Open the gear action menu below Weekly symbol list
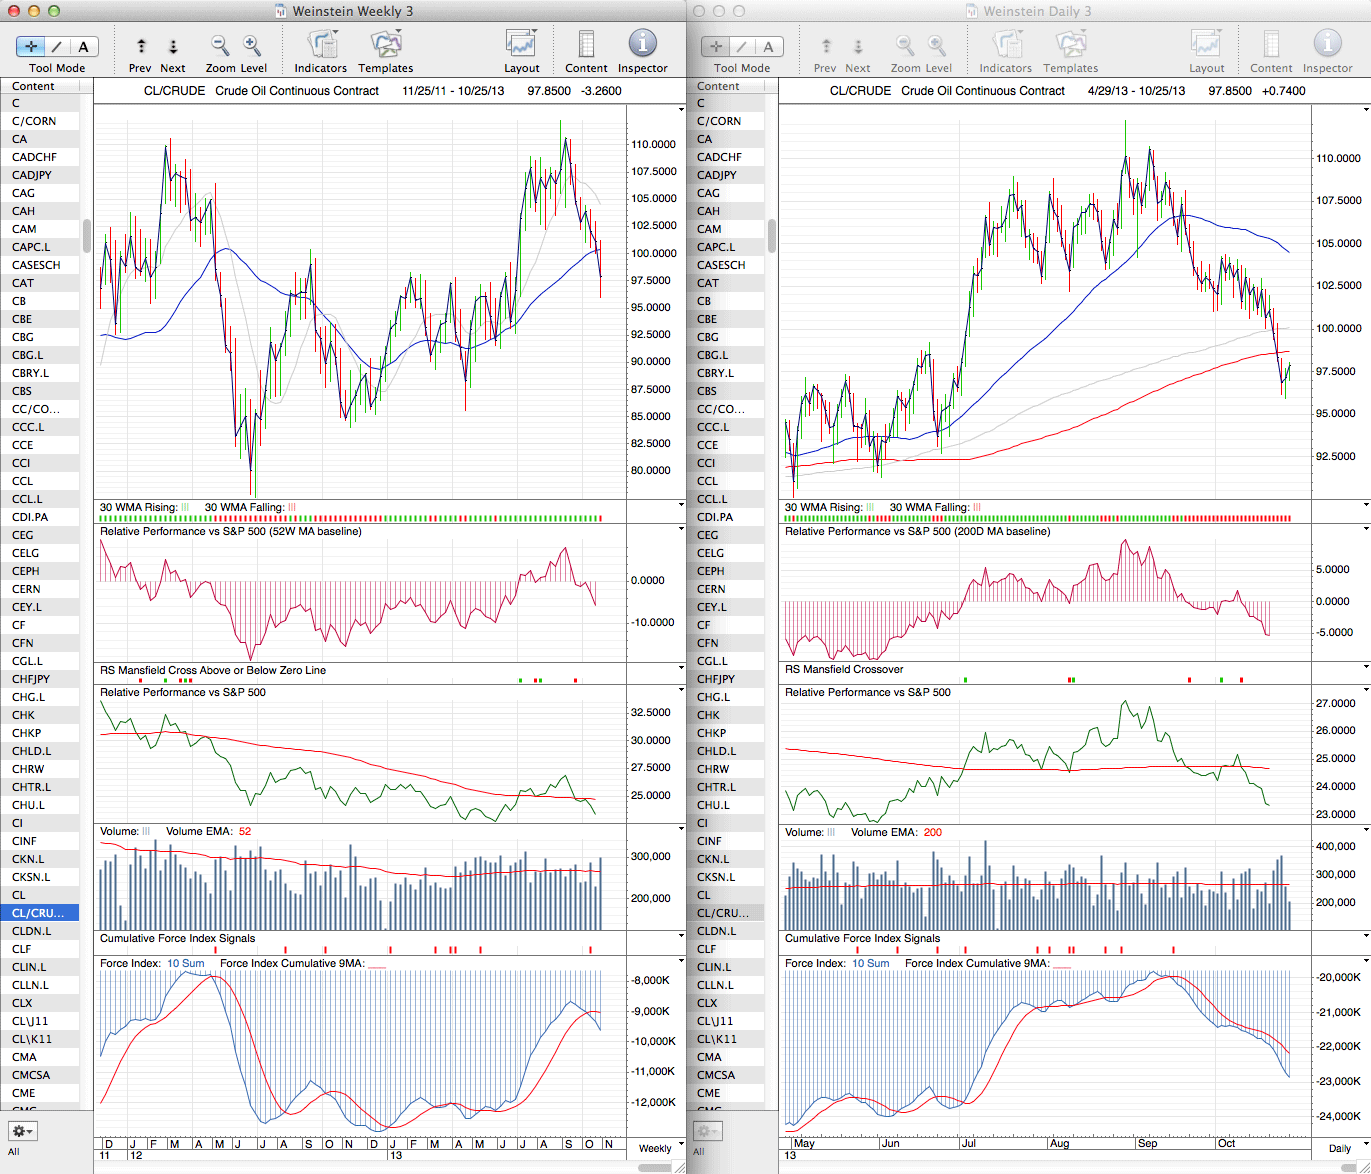 22,1131
